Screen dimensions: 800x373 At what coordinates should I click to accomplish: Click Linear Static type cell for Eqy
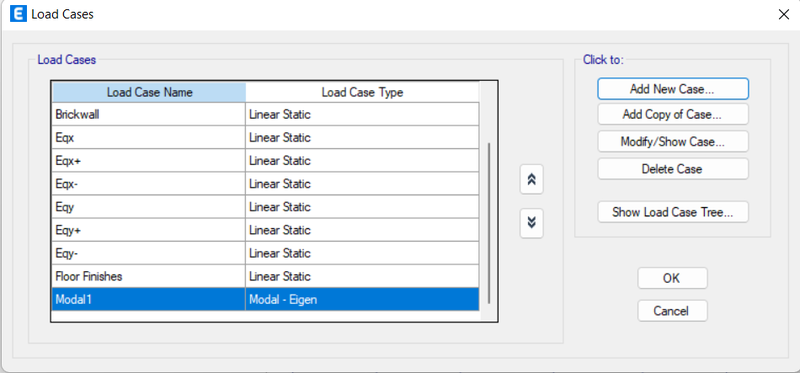[x=362, y=207]
